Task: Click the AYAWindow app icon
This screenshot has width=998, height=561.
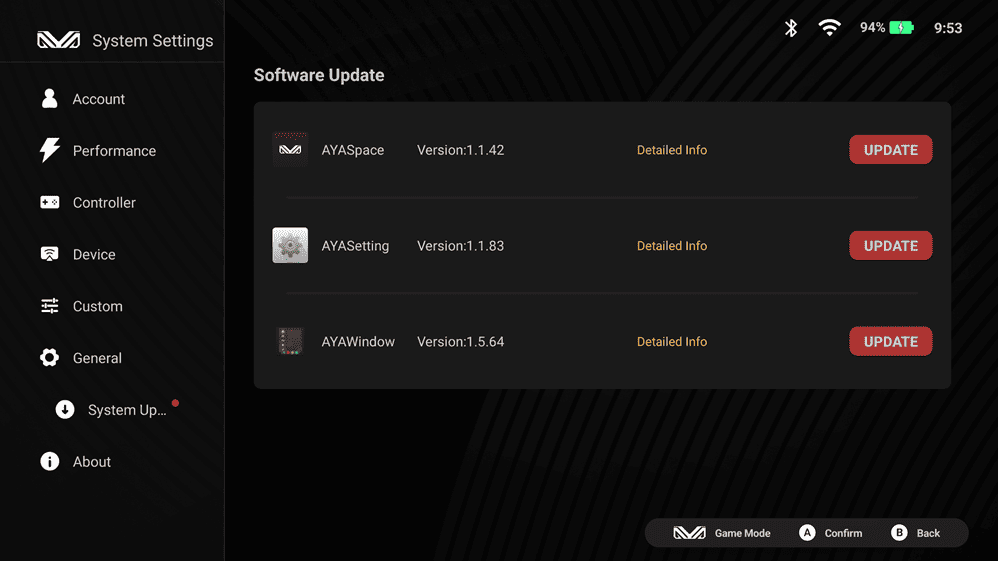Action: (290, 341)
